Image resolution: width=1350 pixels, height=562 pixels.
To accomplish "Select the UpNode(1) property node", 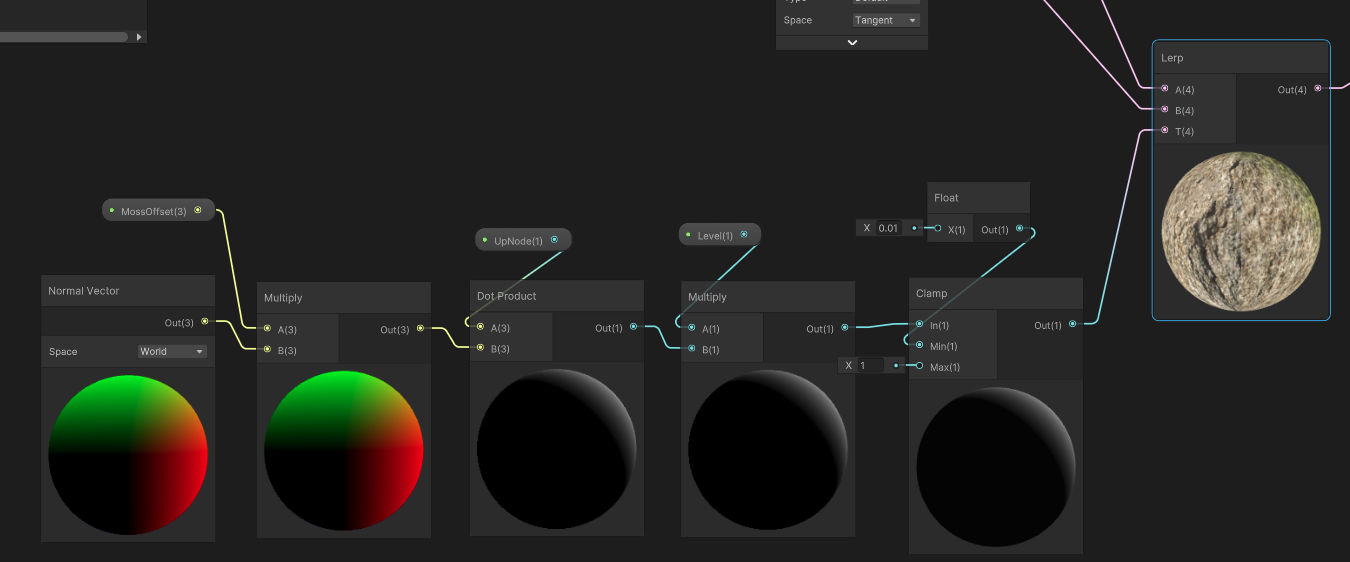I will coord(523,240).
